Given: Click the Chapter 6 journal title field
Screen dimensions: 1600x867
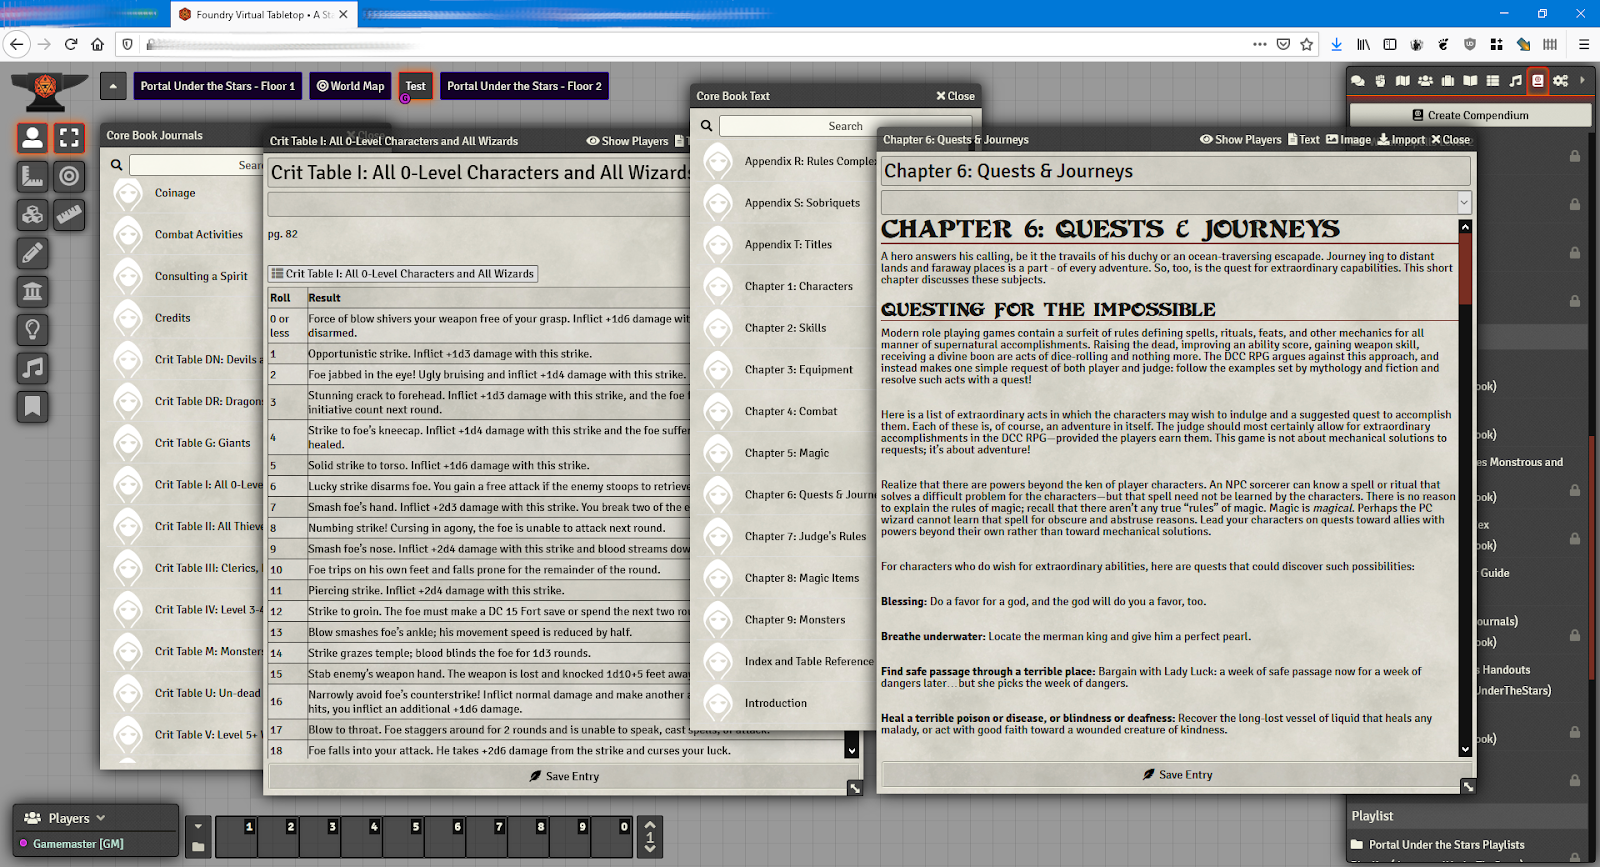Looking at the screenshot, I should (x=1177, y=171).
